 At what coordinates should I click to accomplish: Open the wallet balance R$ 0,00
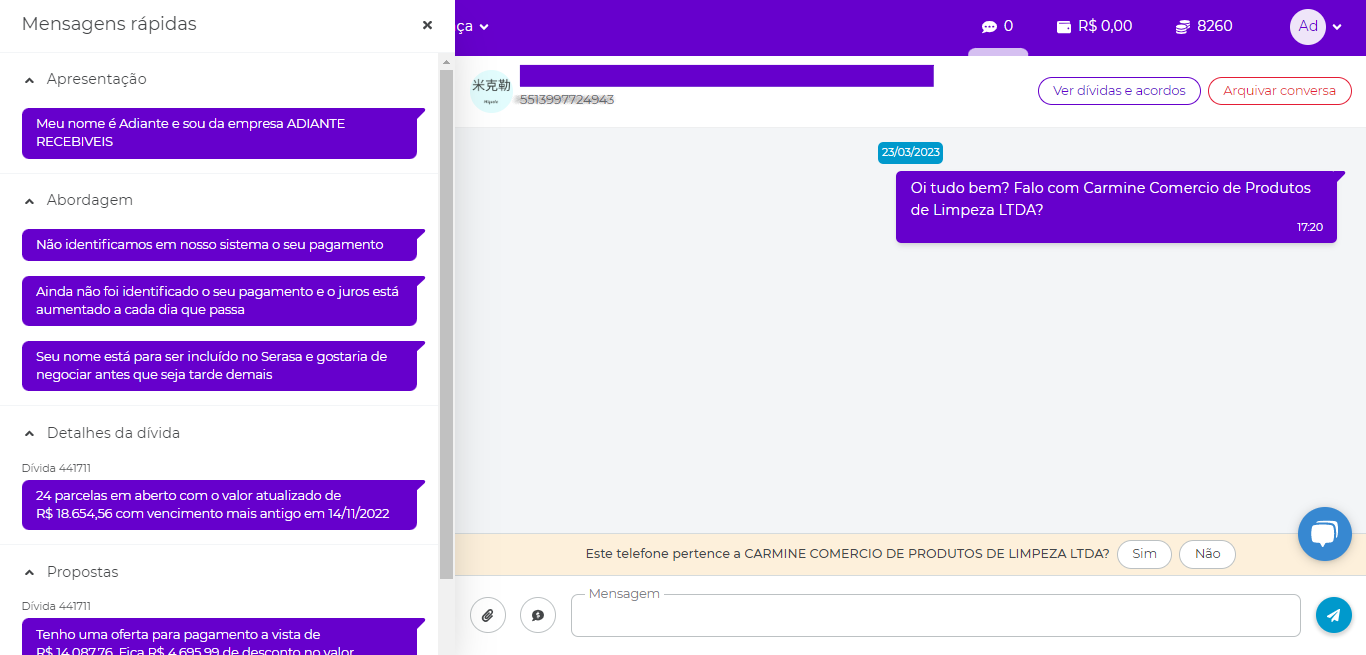point(1094,26)
